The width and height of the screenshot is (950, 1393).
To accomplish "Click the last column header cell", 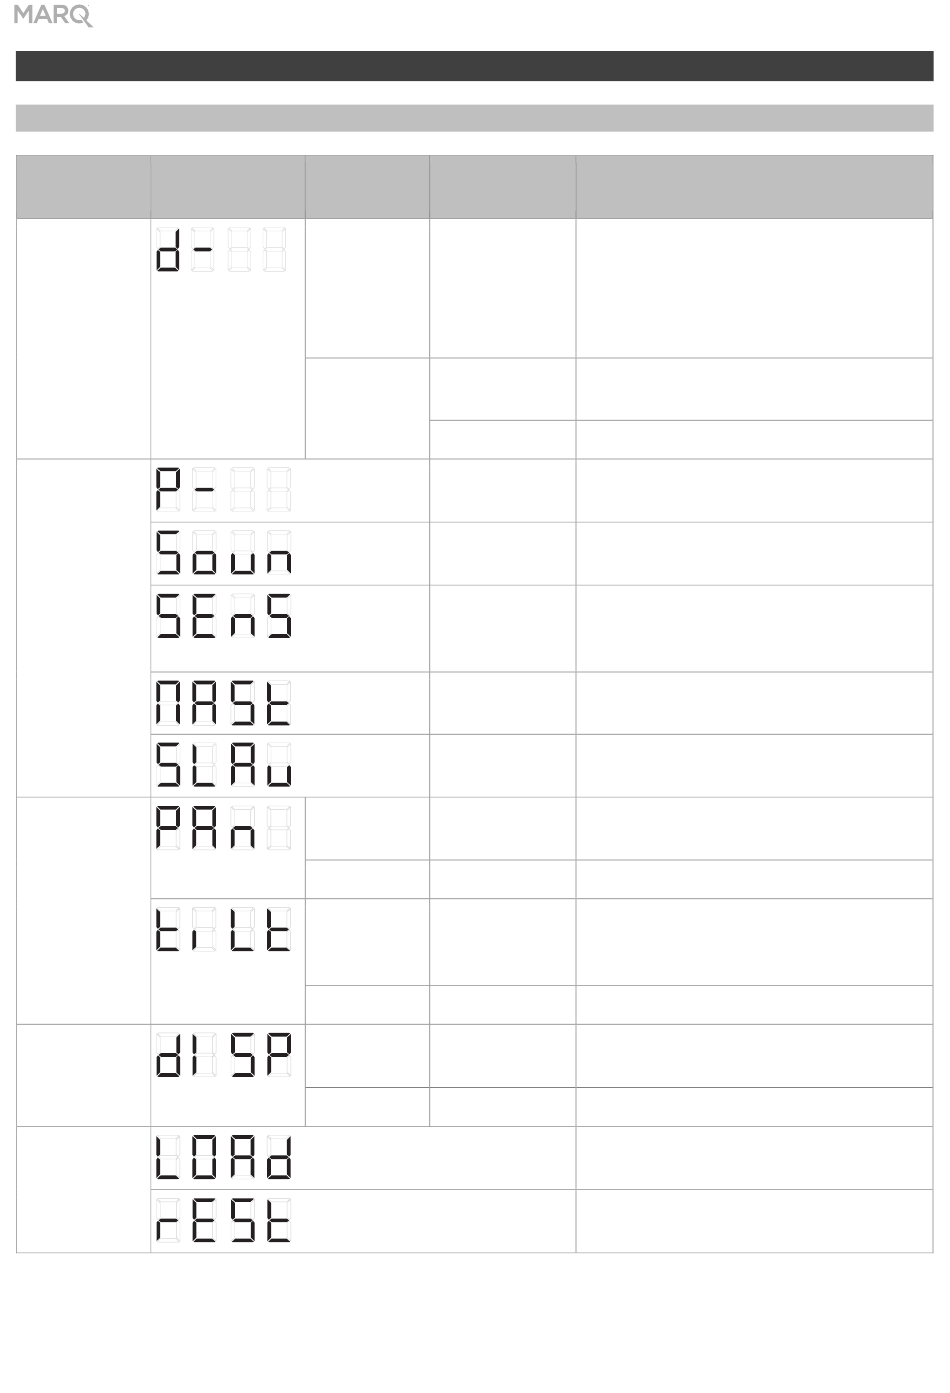I will coord(755,187).
